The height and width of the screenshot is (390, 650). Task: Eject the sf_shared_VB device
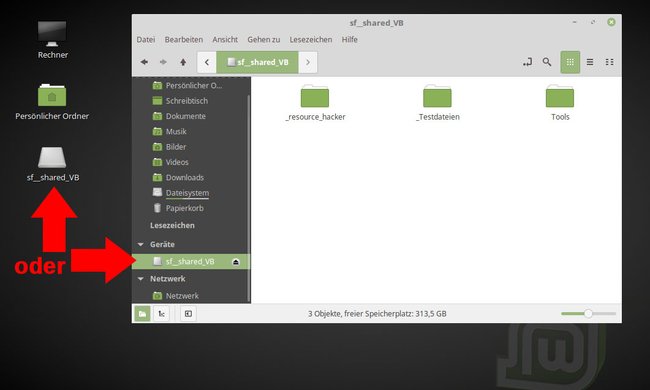click(236, 262)
